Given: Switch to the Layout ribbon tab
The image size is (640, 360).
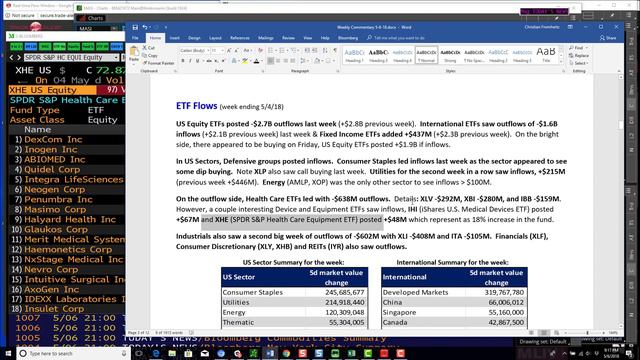Looking at the screenshot, I should pos(215,38).
